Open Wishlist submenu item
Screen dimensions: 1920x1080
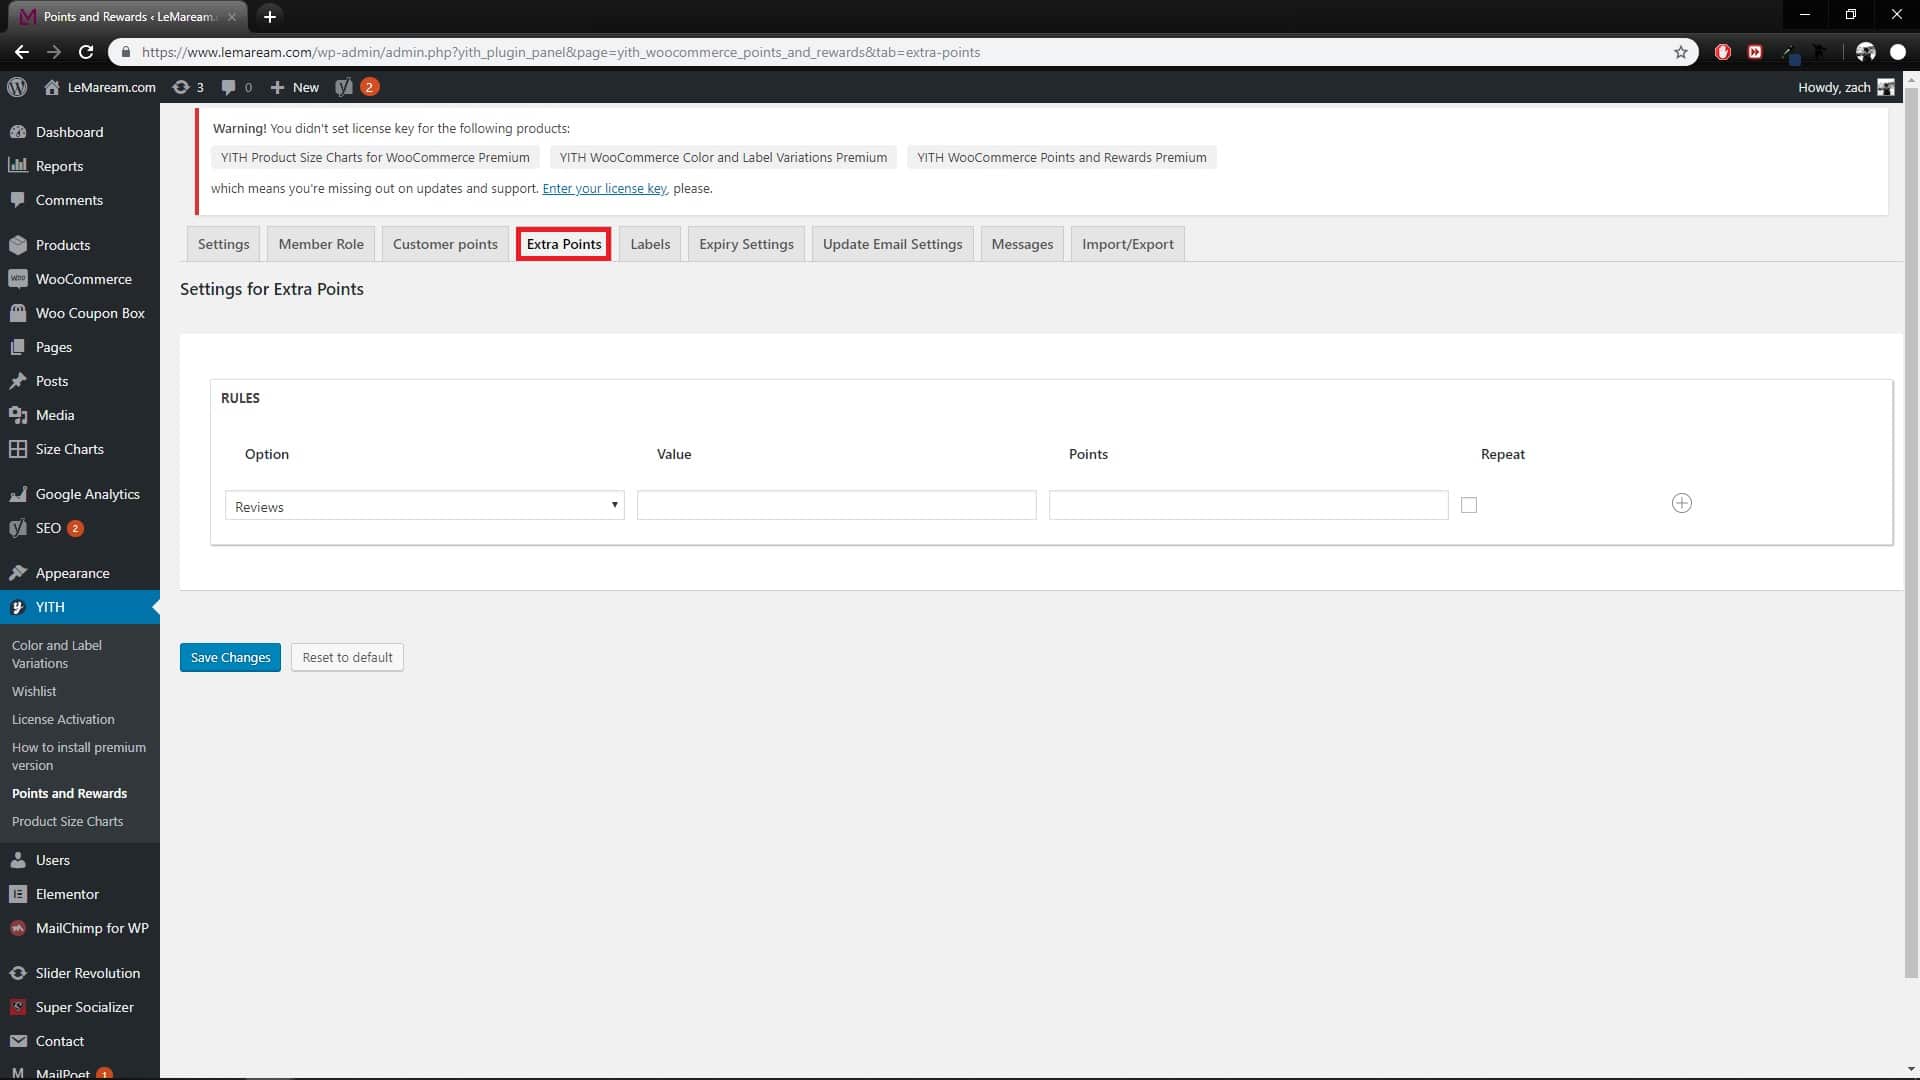pyautogui.click(x=34, y=691)
